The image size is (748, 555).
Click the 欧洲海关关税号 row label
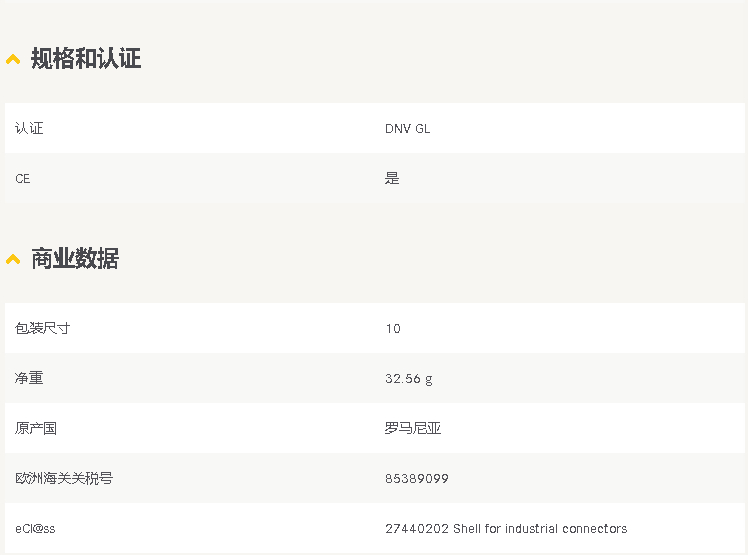pyautogui.click(x=64, y=478)
